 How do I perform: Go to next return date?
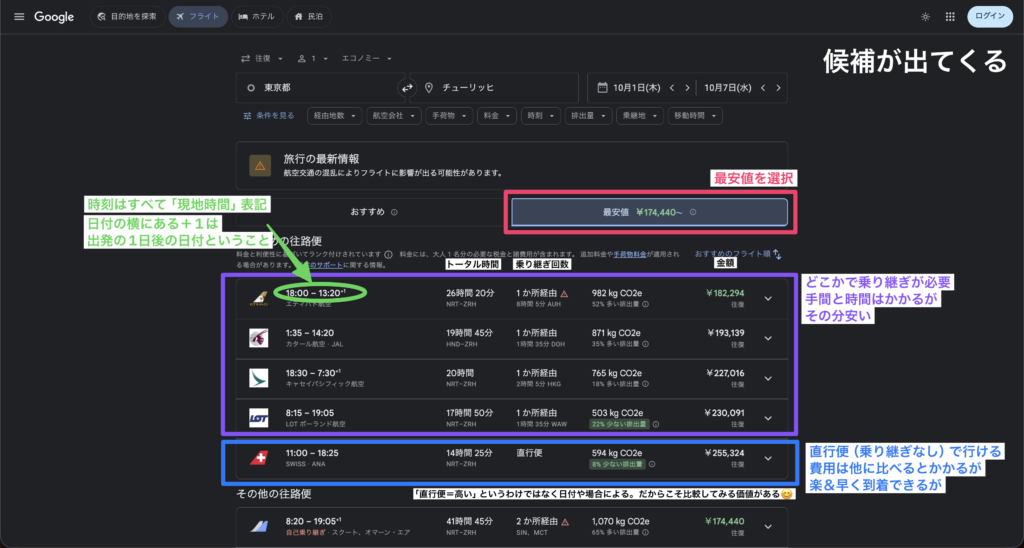point(778,88)
